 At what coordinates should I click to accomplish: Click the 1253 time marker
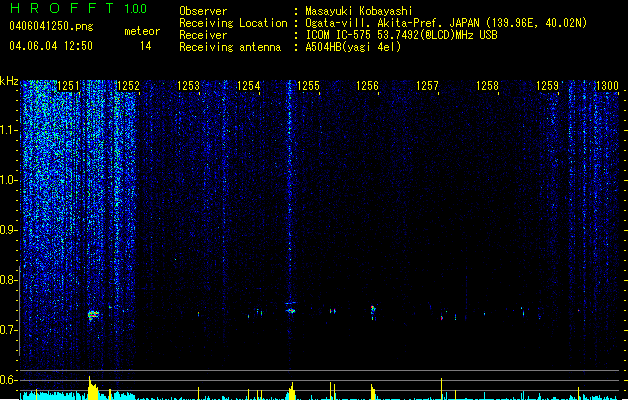[188, 85]
